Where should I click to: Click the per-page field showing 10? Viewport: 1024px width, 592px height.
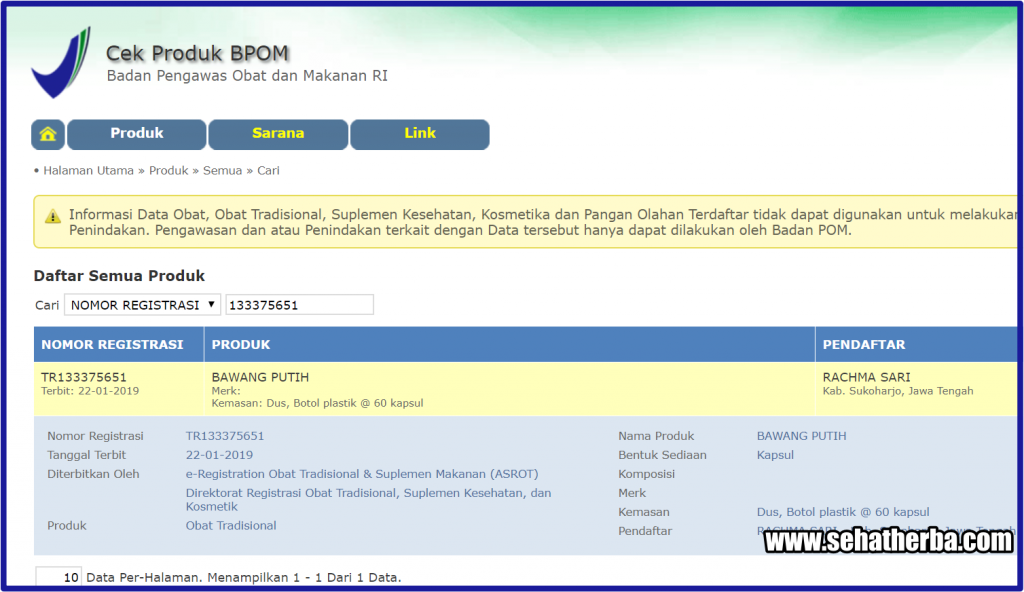[58, 578]
